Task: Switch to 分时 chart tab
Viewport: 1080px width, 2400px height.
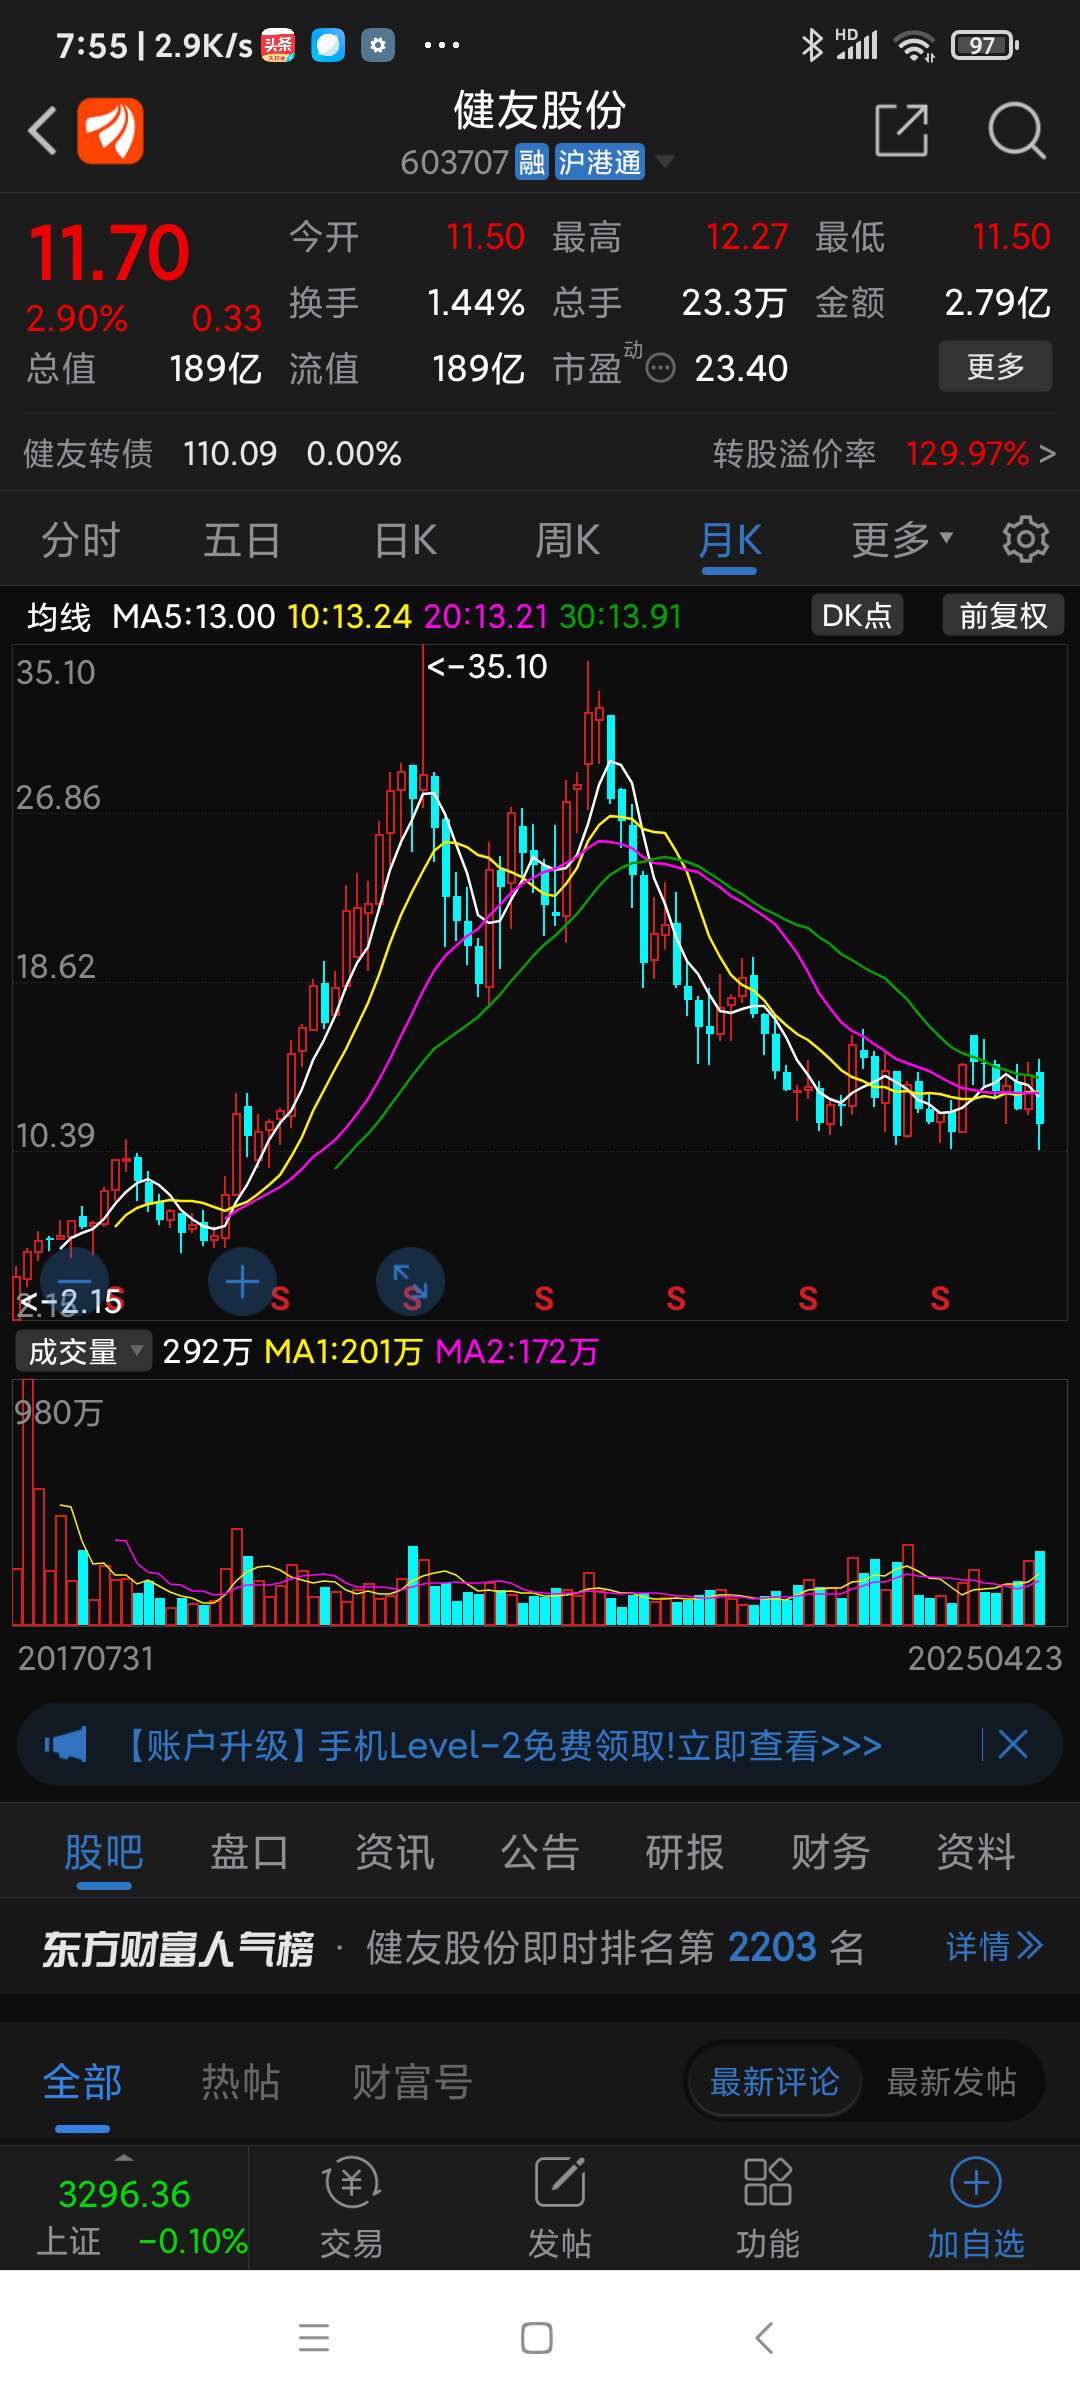Action: coord(81,540)
